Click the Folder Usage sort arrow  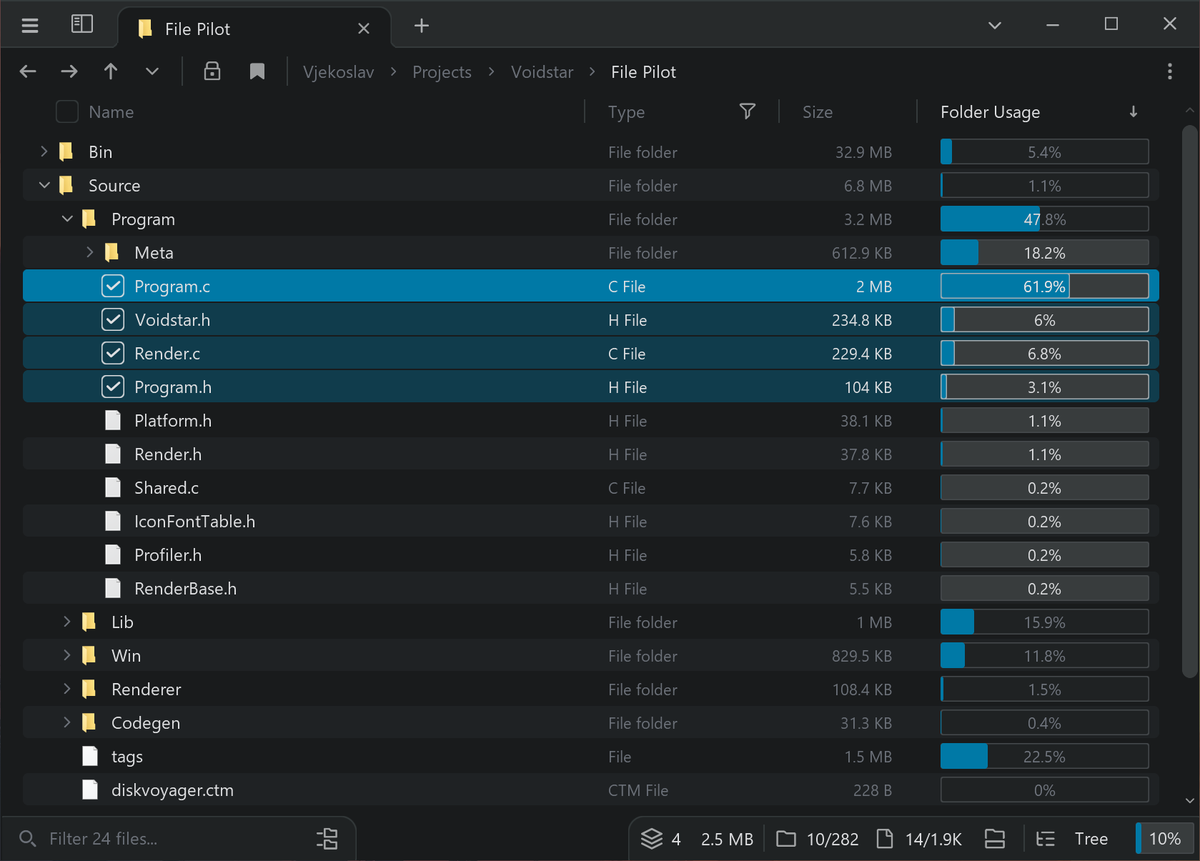tap(1133, 112)
